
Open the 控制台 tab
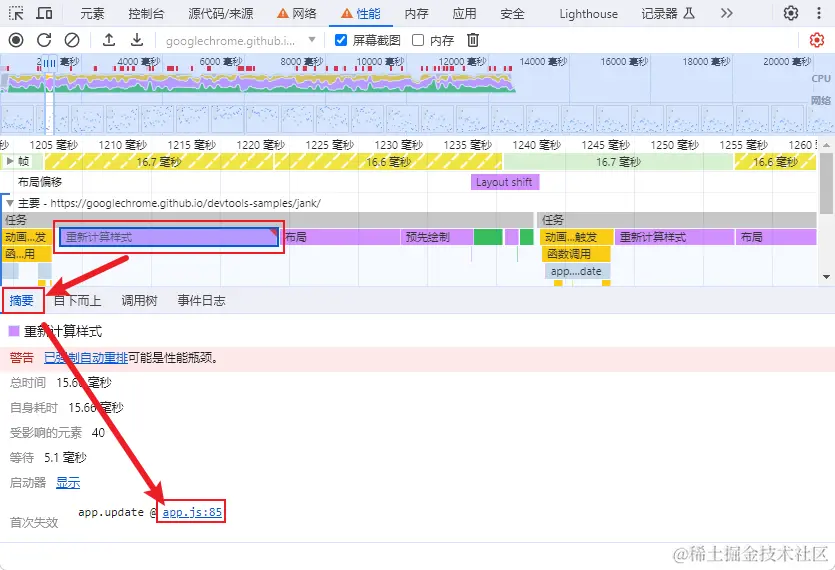coord(146,14)
